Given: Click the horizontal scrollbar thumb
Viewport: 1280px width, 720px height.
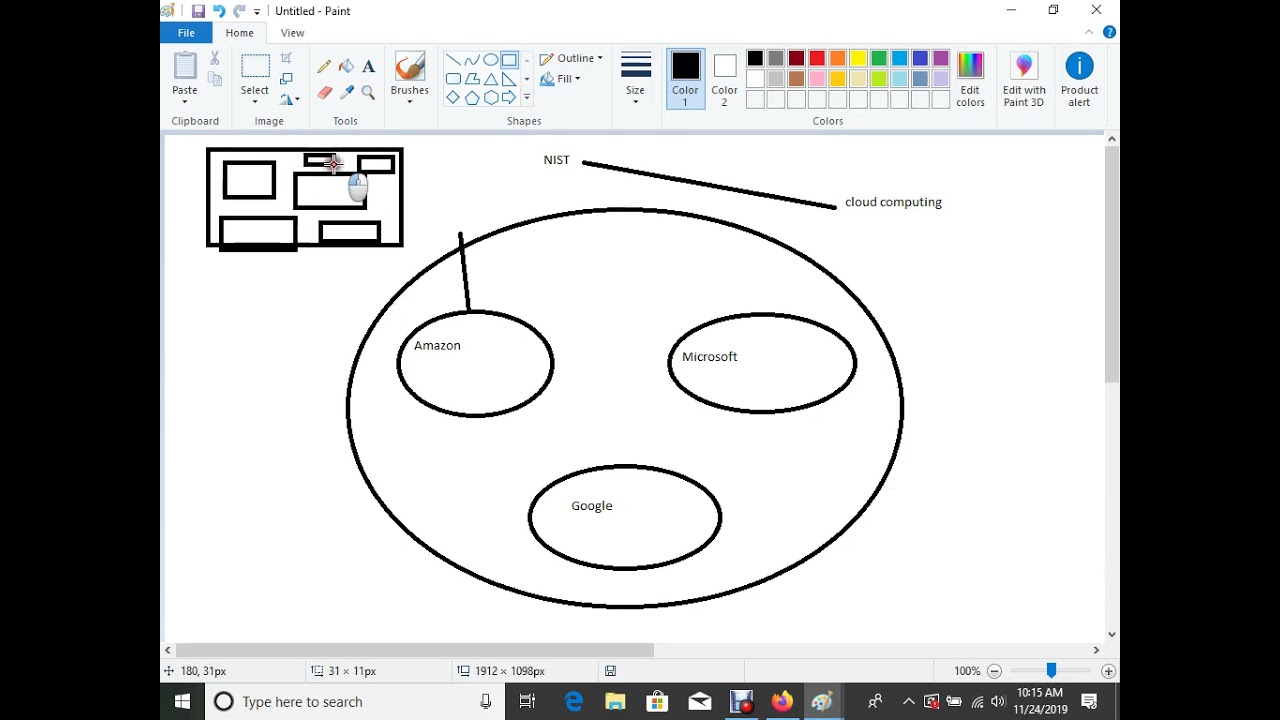Looking at the screenshot, I should point(415,650).
